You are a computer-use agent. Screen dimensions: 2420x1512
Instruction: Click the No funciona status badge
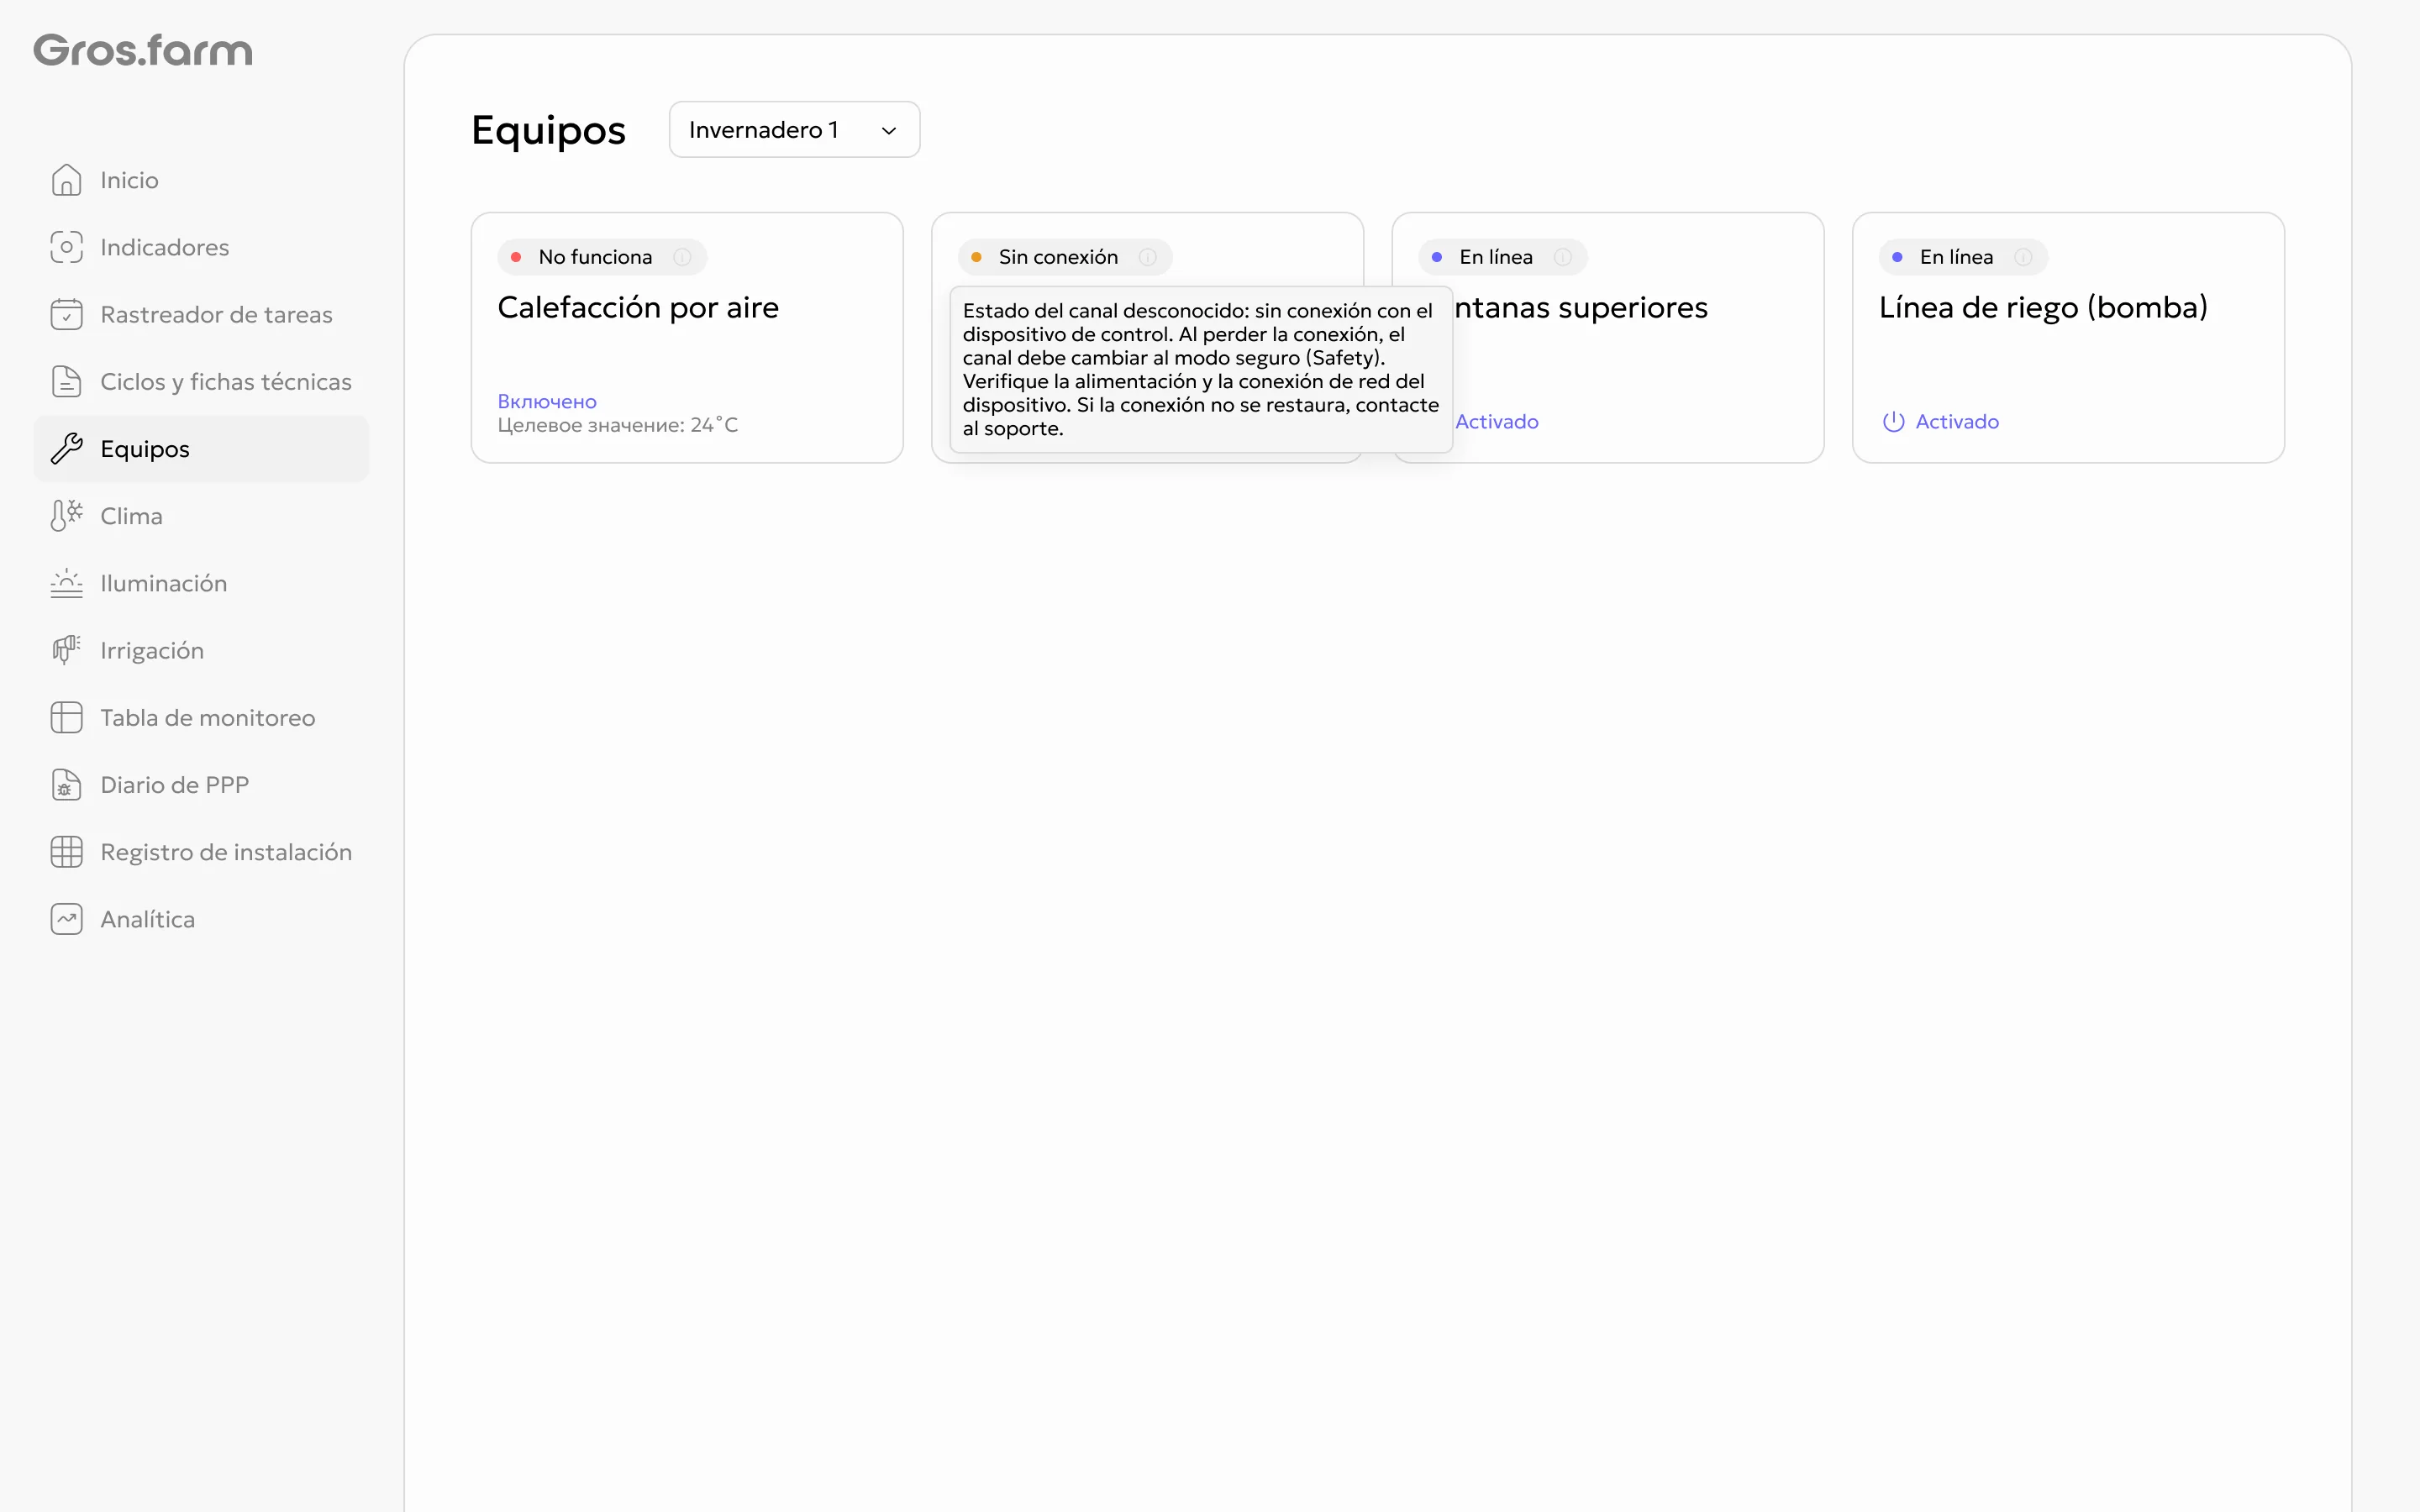pos(602,257)
